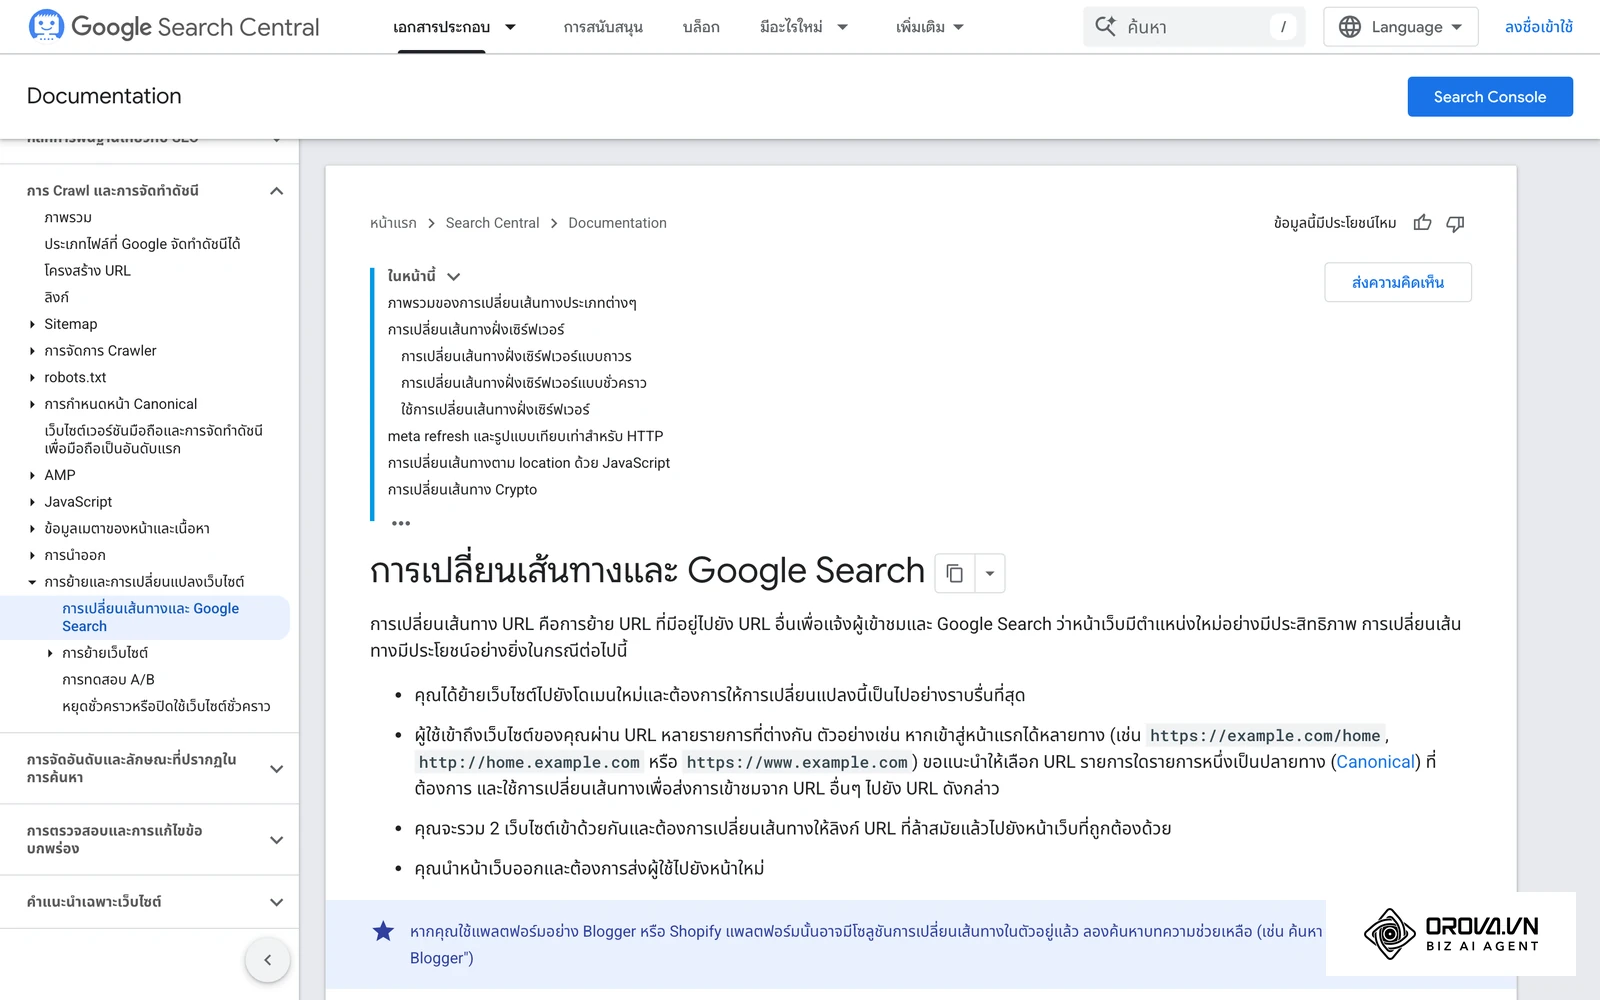Click the Search Central breadcrumb link
The height and width of the screenshot is (1000, 1600).
pyautogui.click(x=492, y=223)
